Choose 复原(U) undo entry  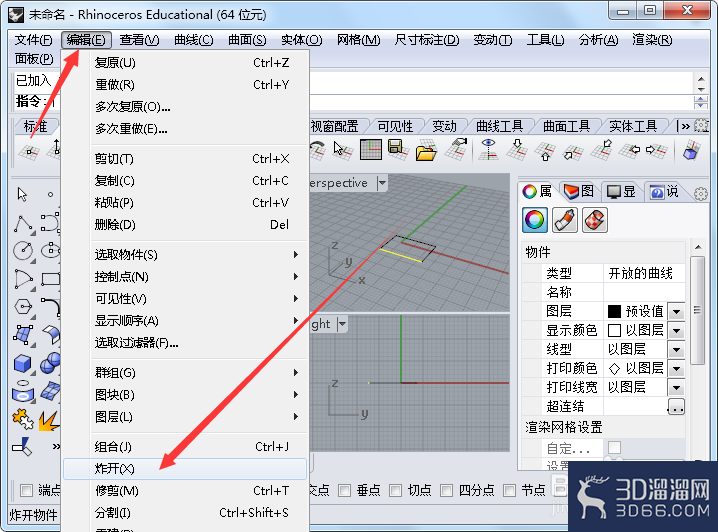185,63
